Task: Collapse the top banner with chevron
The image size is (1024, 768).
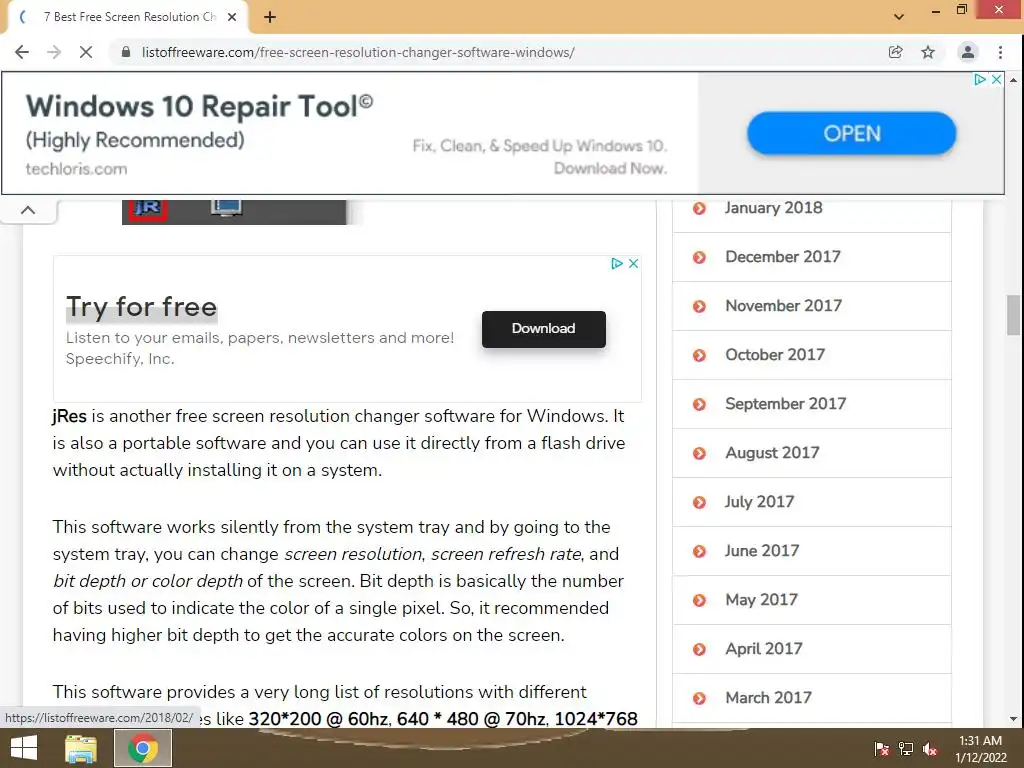Action: [28, 210]
